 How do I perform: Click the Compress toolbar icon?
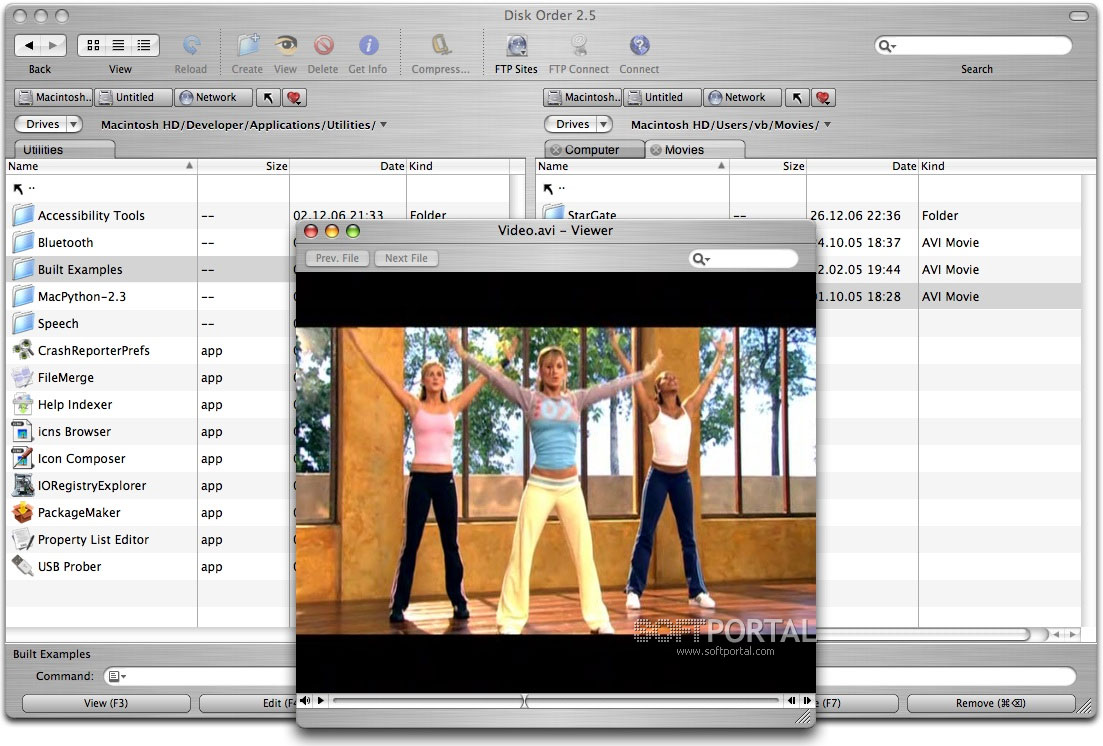pos(440,46)
